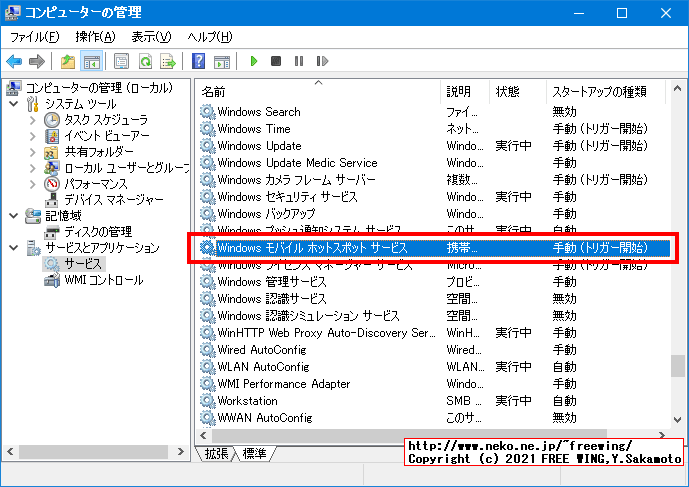Screen dimensions: 689x487
Task: Select the Windows バックアップ service row
Action: [435, 214]
